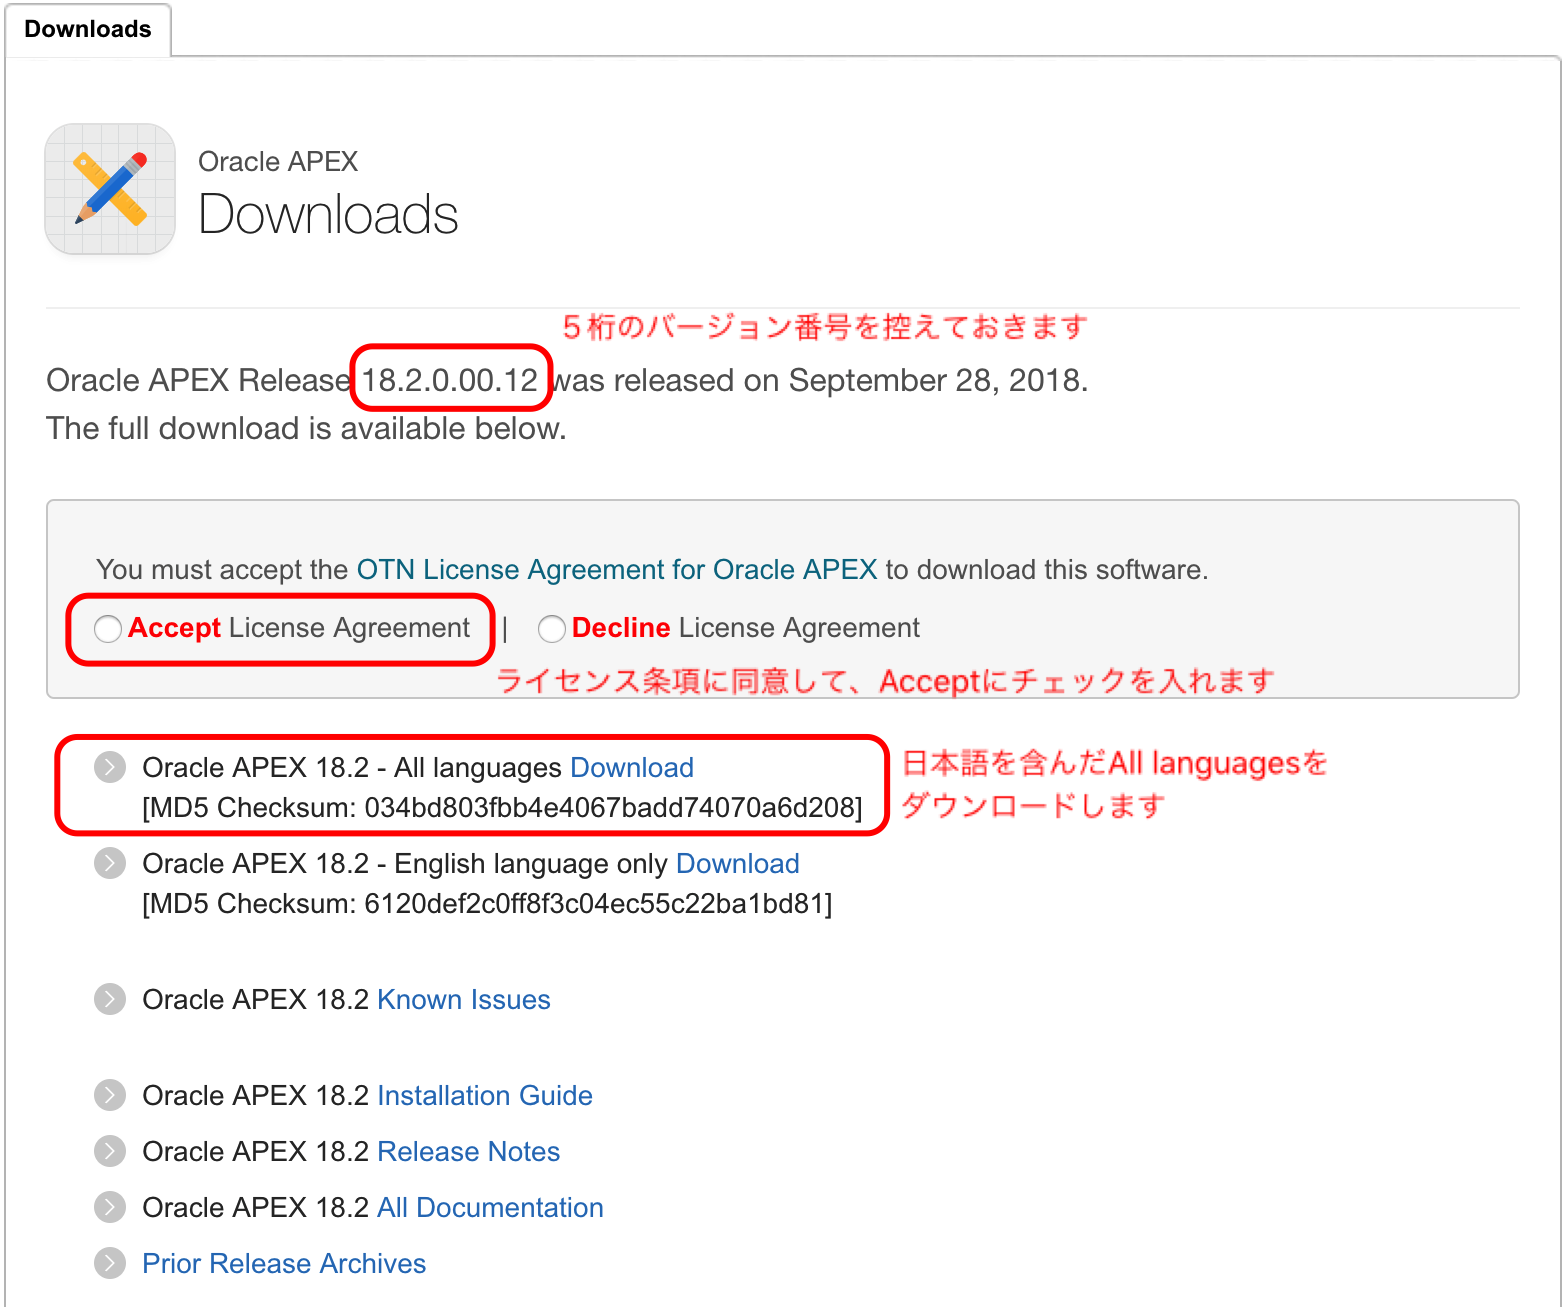The image size is (1567, 1307).
Task: Click the MD5 checksum 6120def2c0ff8f3c04ec55c22ba1bd81
Action: point(594,904)
